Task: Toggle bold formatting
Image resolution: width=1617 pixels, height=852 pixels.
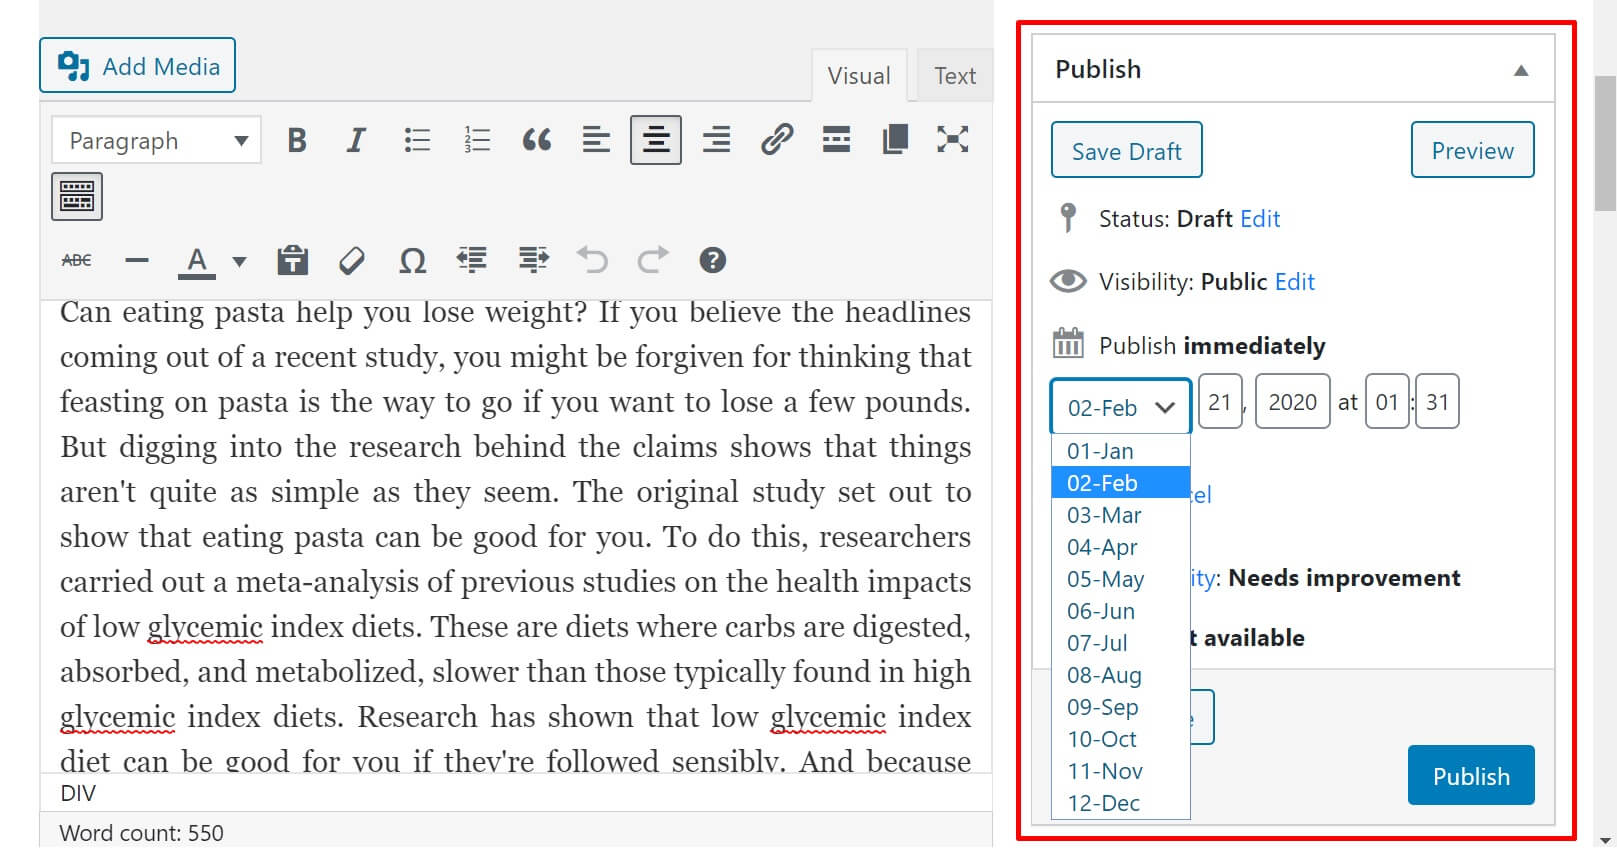Action: (x=297, y=140)
